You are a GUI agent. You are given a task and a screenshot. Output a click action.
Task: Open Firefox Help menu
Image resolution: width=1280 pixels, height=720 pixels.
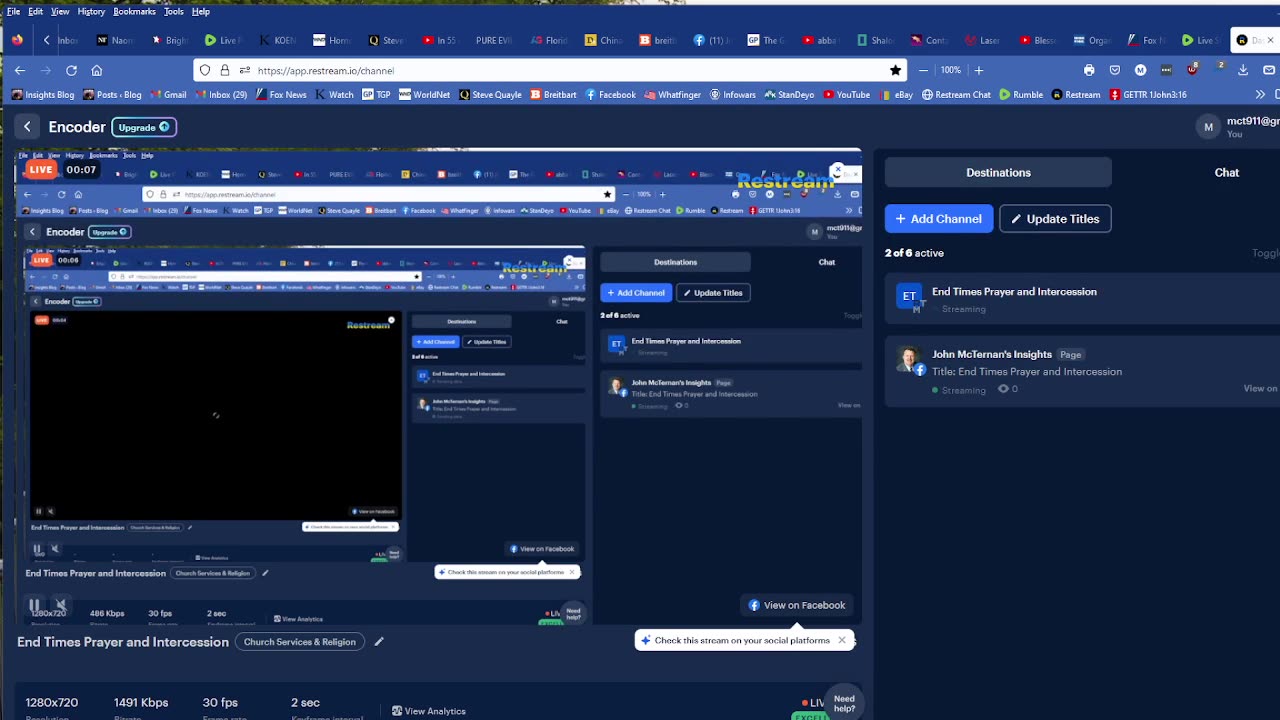tap(200, 12)
